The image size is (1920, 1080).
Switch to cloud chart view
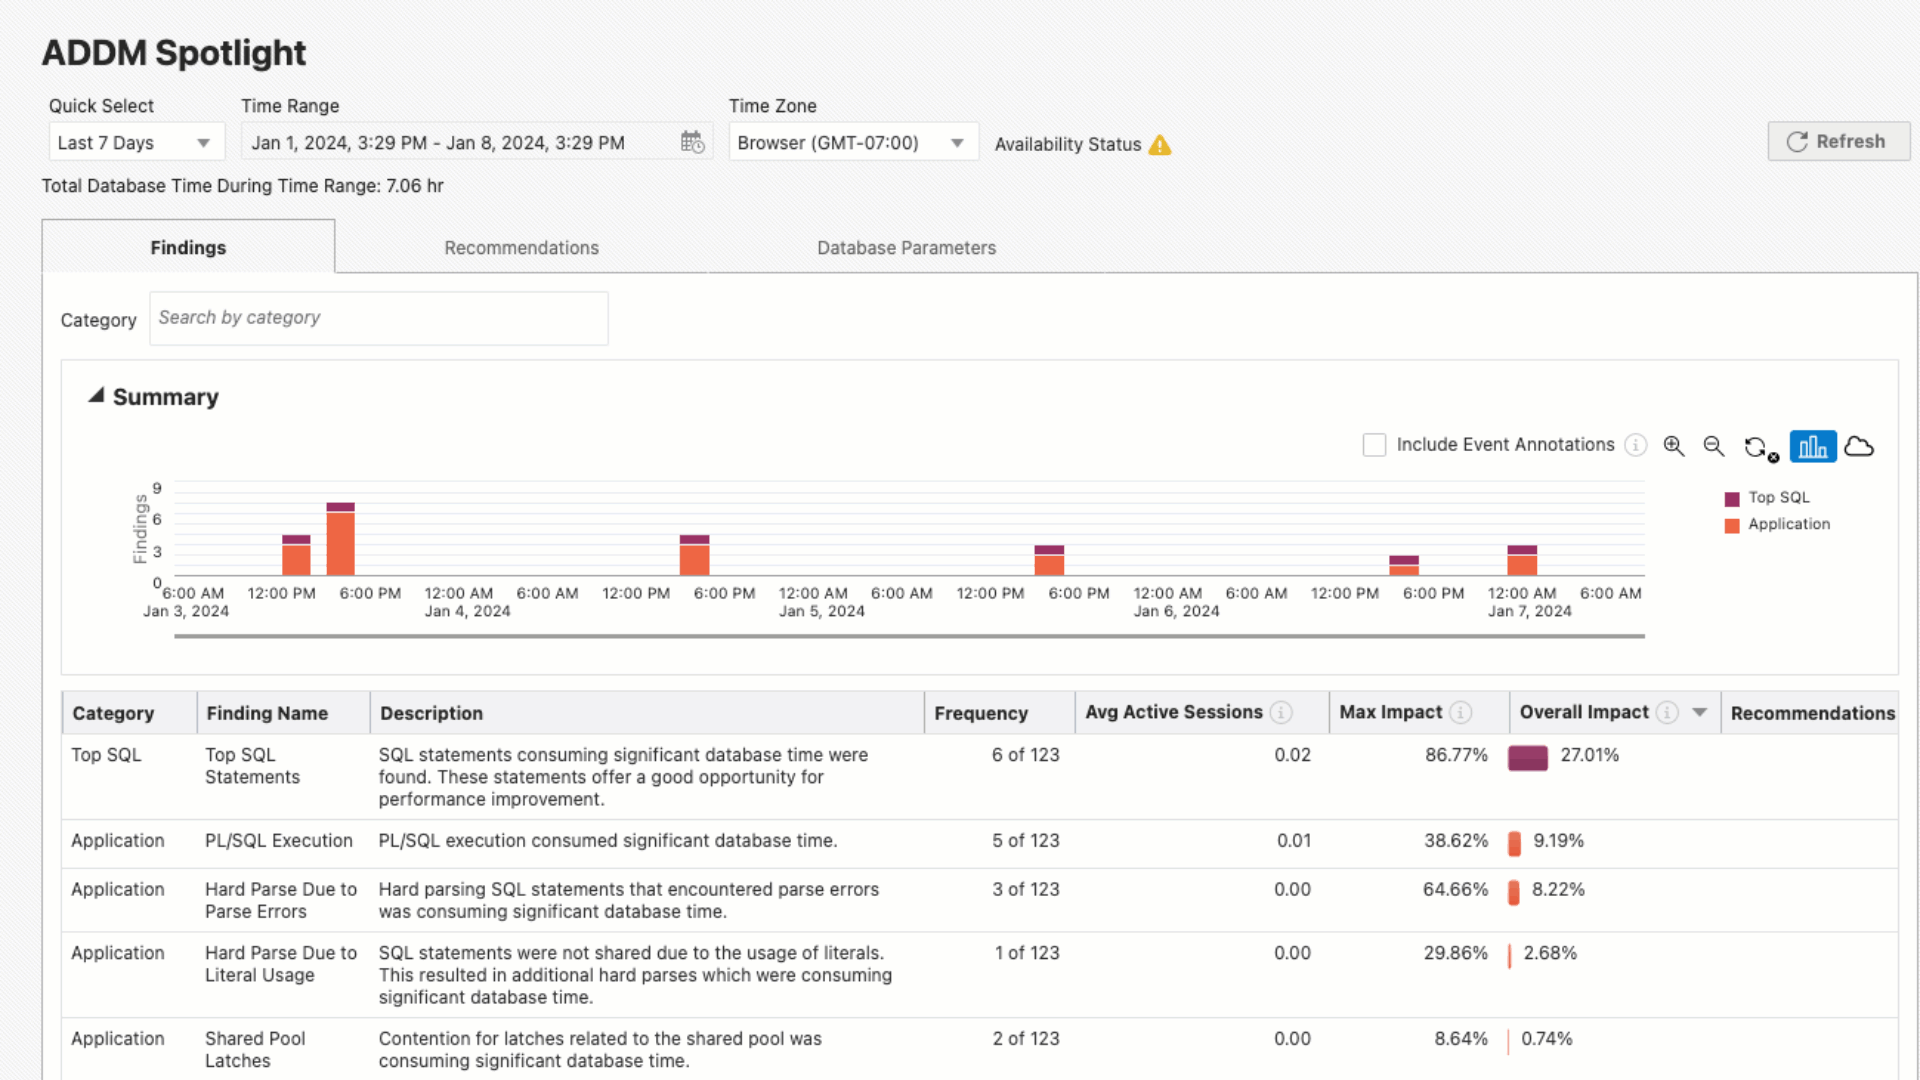tap(1858, 446)
